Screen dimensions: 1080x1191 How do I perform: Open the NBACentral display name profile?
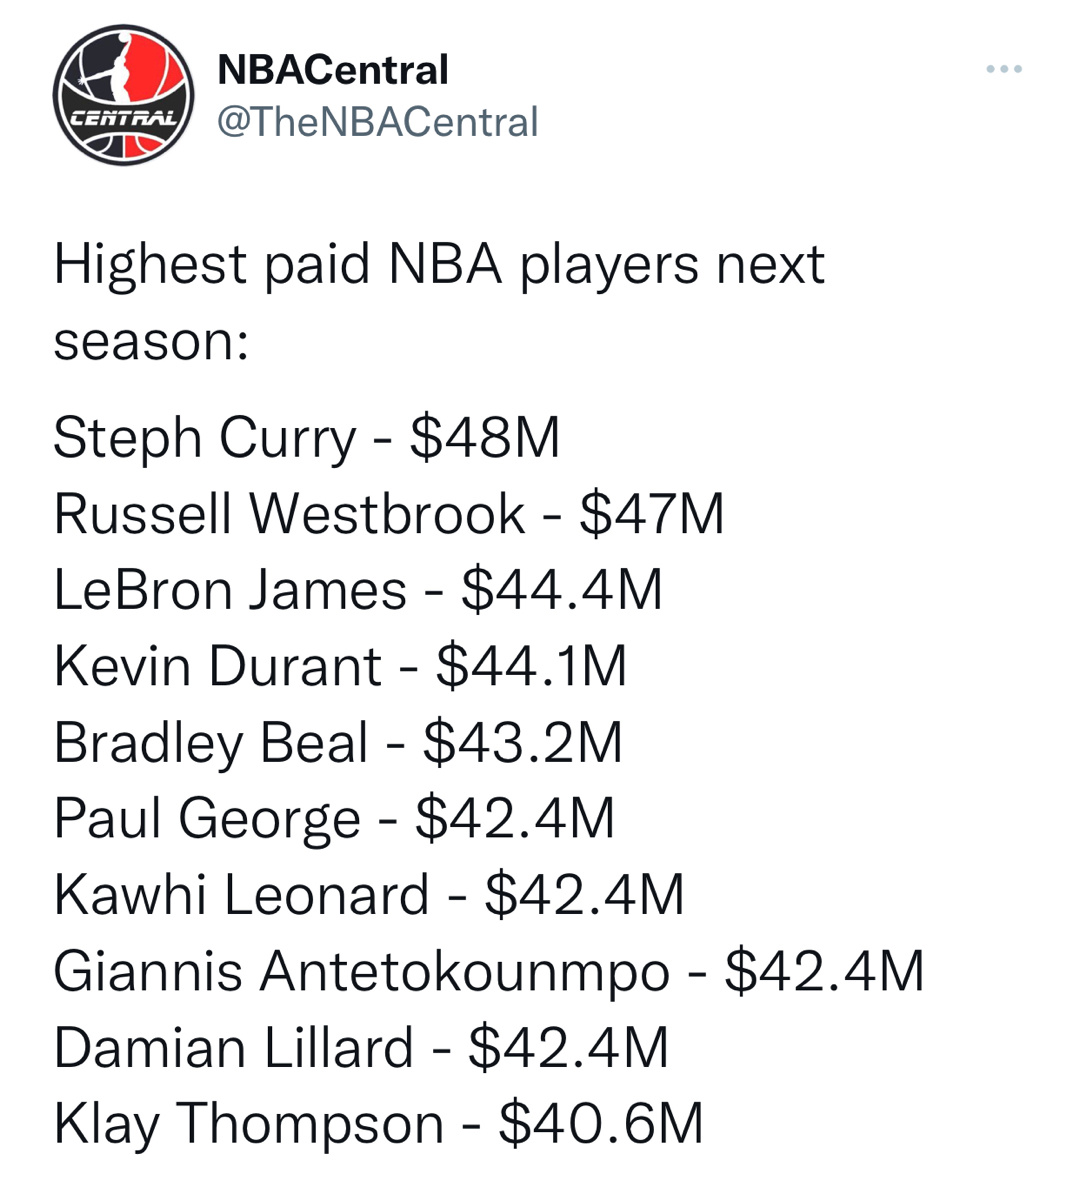point(333,70)
